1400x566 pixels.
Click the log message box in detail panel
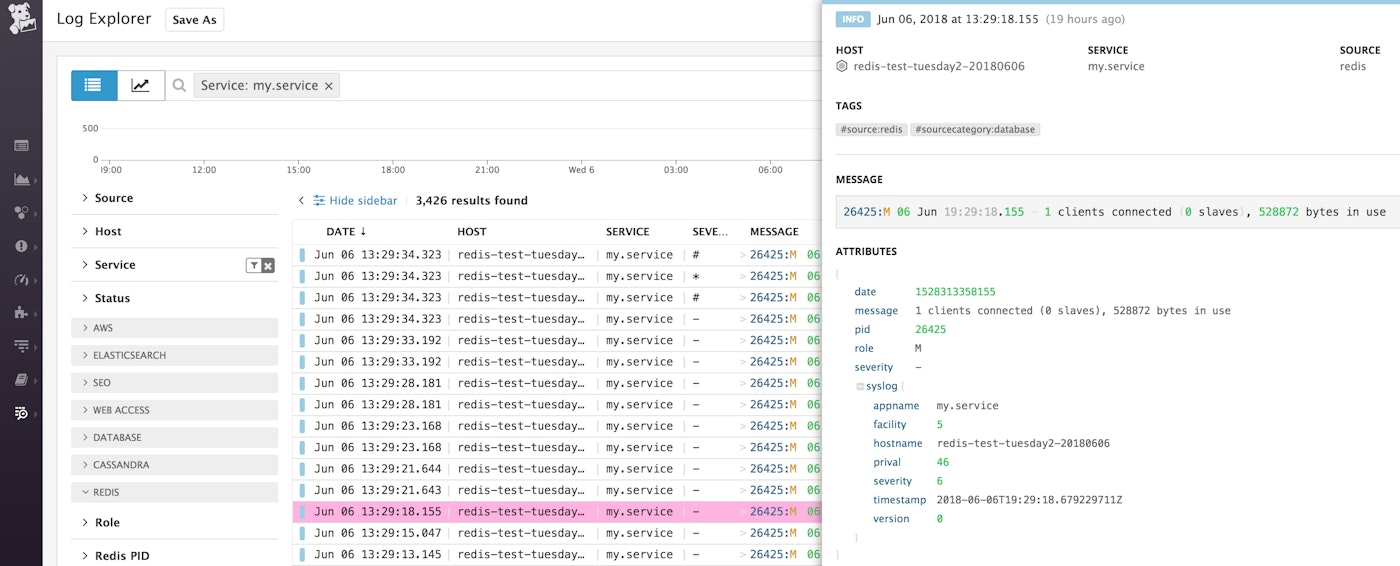click(1118, 212)
